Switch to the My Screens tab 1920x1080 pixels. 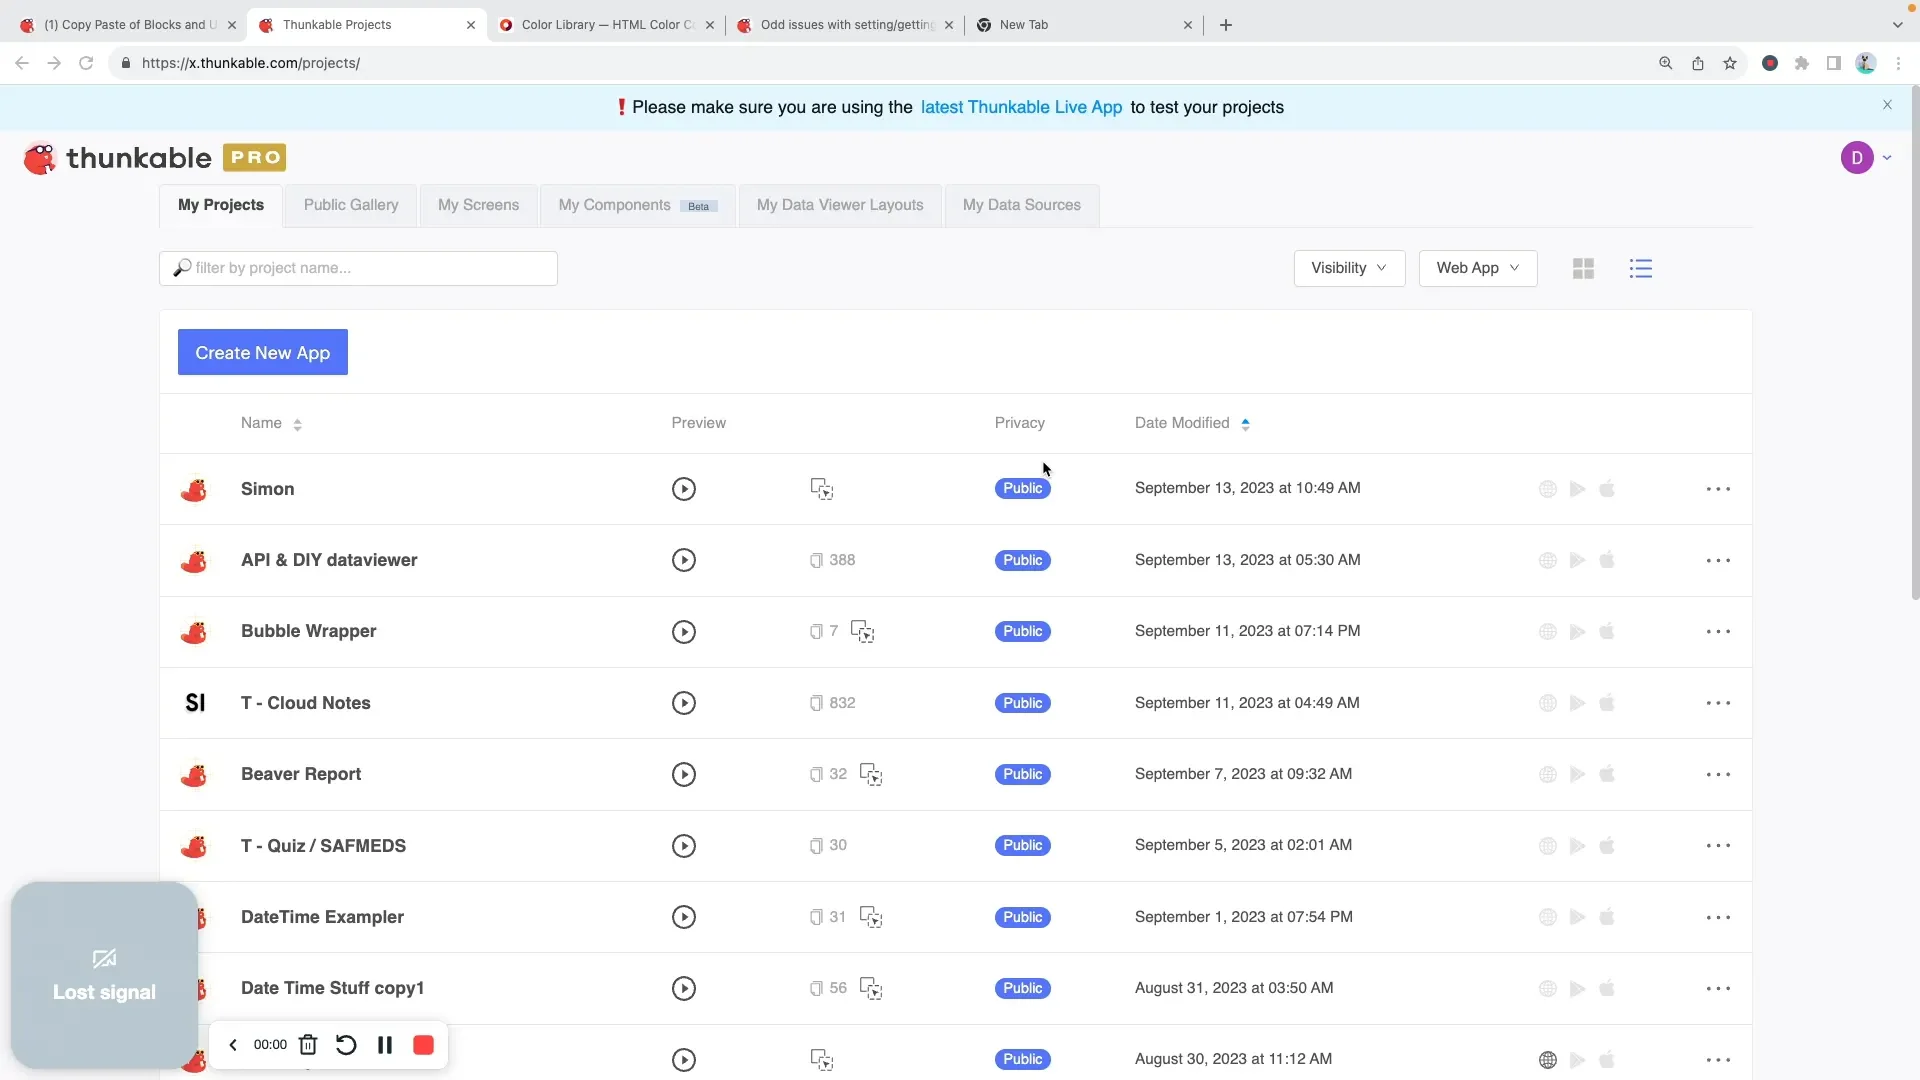(478, 205)
